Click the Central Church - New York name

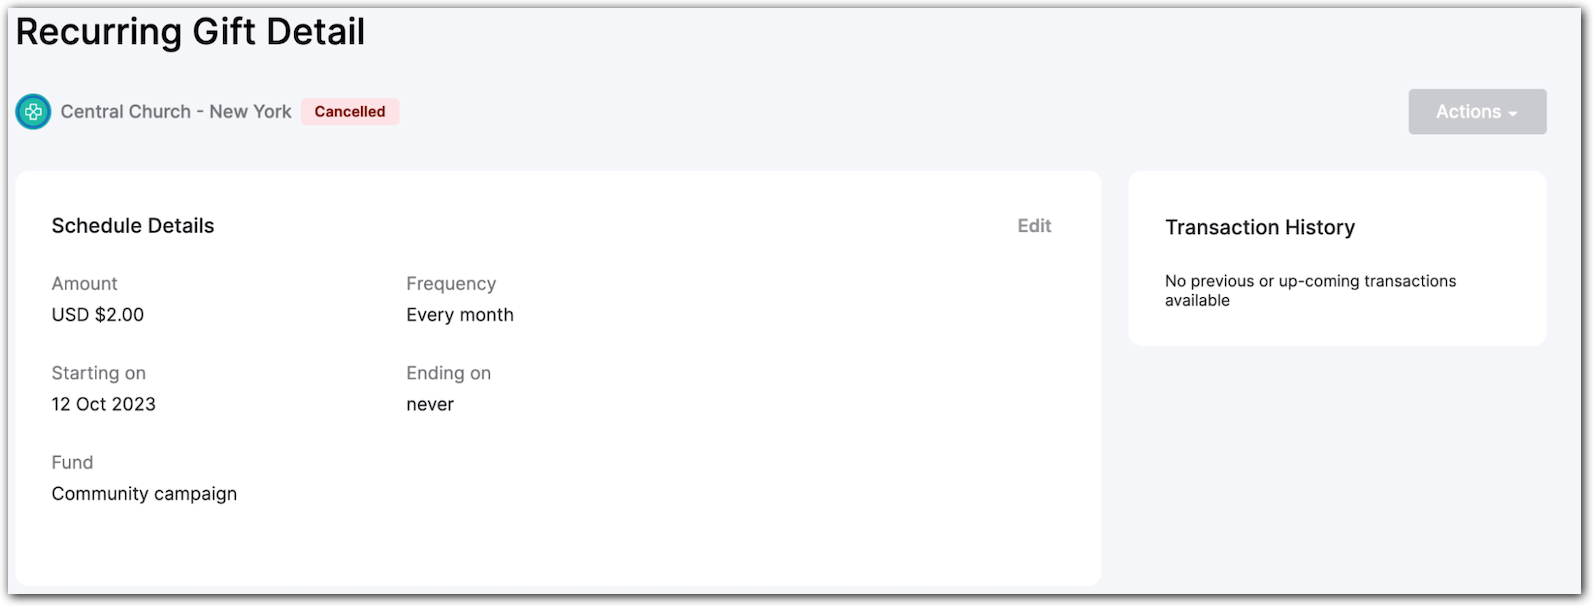pos(176,111)
